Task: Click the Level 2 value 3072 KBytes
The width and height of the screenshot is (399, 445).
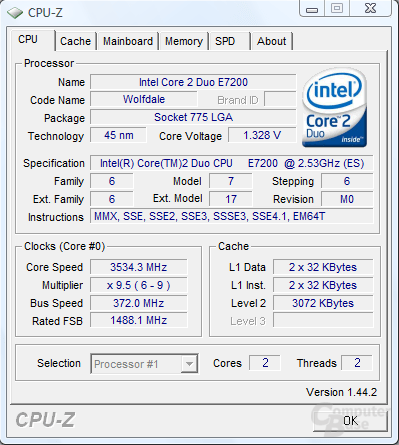Action: (x=323, y=303)
